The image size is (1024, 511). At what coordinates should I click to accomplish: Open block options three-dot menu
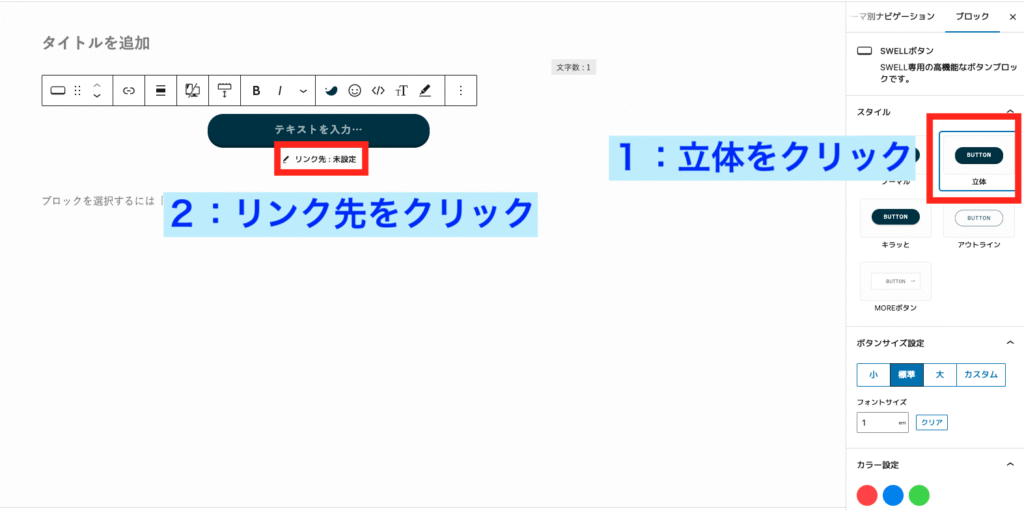(460, 91)
